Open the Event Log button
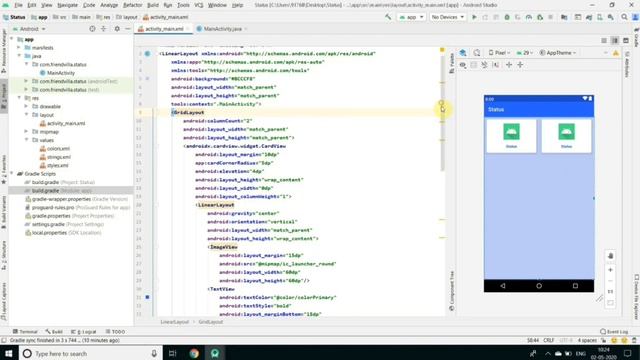The width and height of the screenshot is (640, 360). 614,332
